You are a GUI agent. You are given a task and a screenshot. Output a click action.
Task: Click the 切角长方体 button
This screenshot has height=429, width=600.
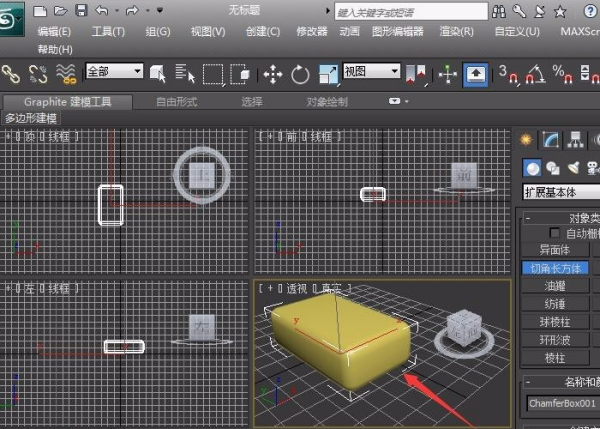tap(555, 268)
